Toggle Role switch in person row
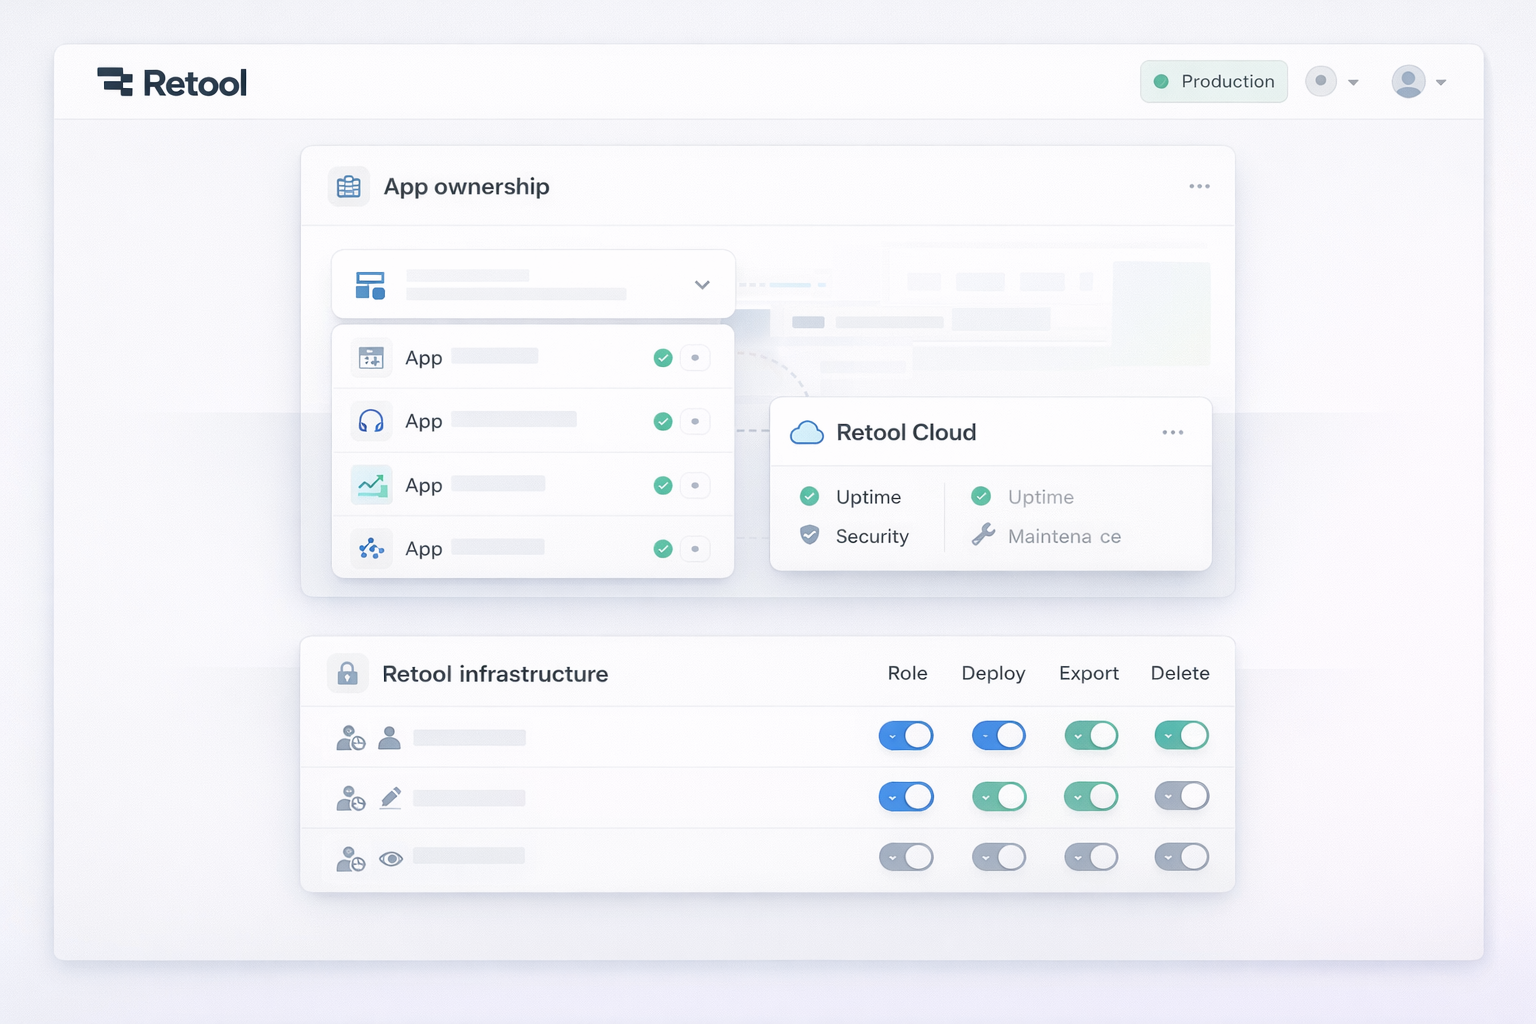This screenshot has height=1024, width=1536. coord(906,736)
